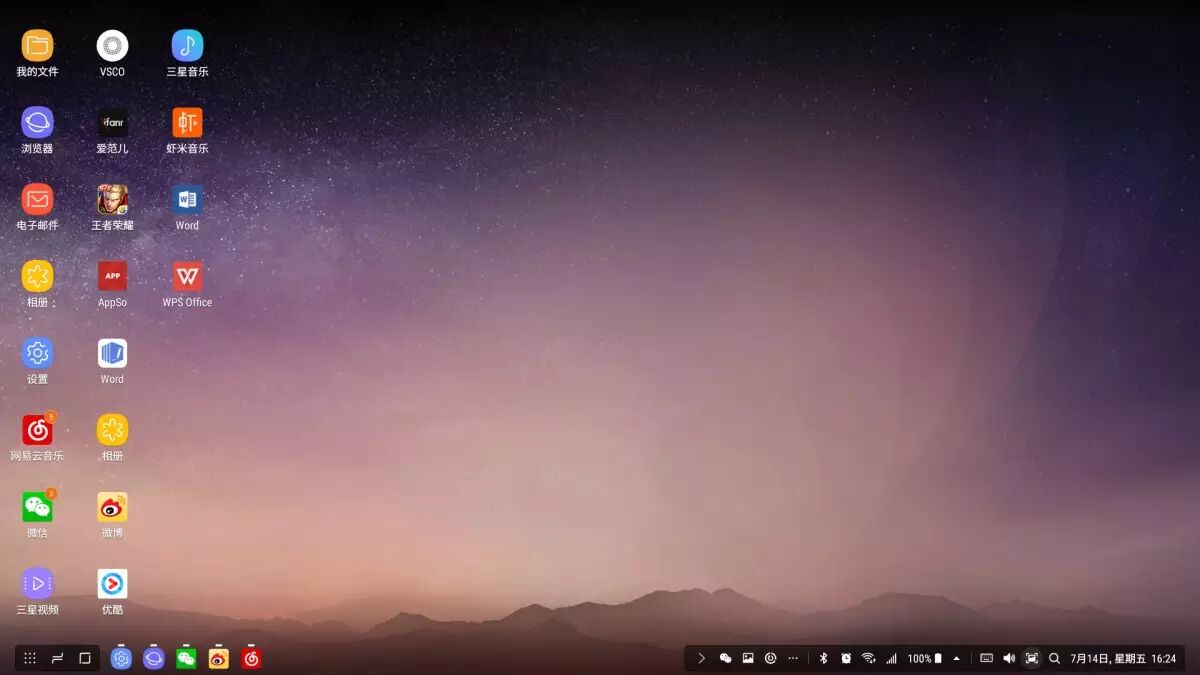Show more notifications via three dots
Image resolution: width=1200 pixels, height=675 pixels.
coord(793,658)
